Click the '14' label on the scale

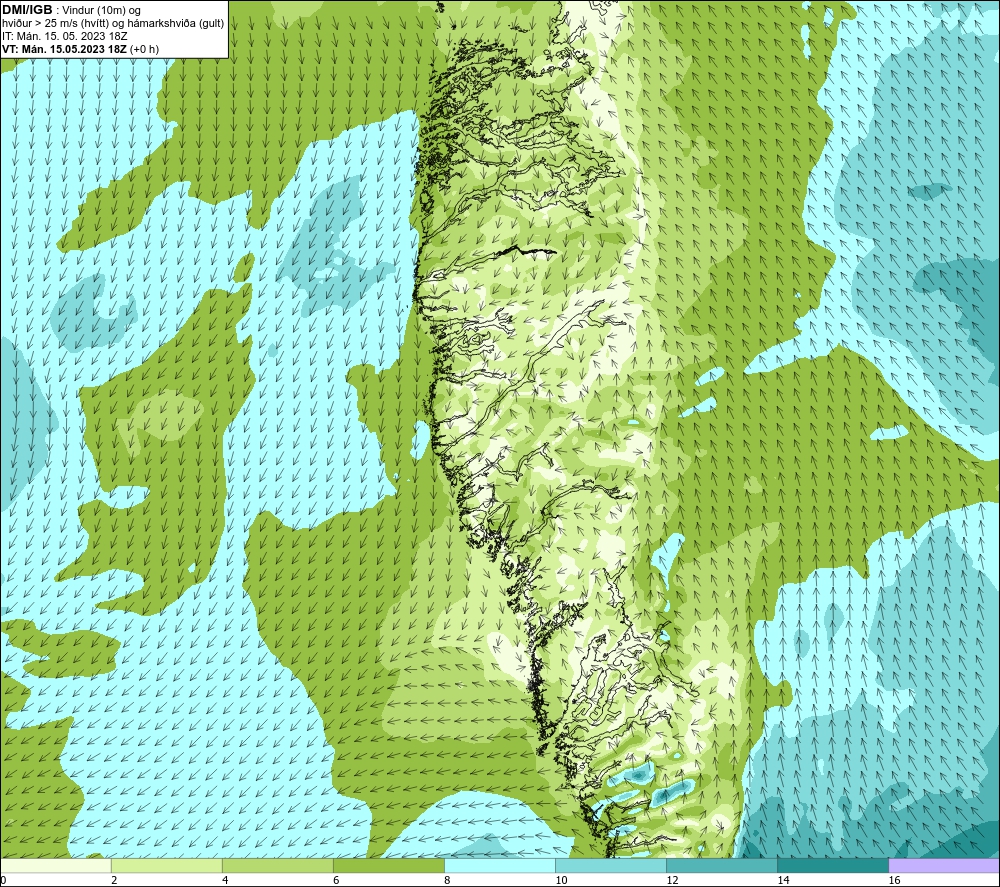point(783,880)
